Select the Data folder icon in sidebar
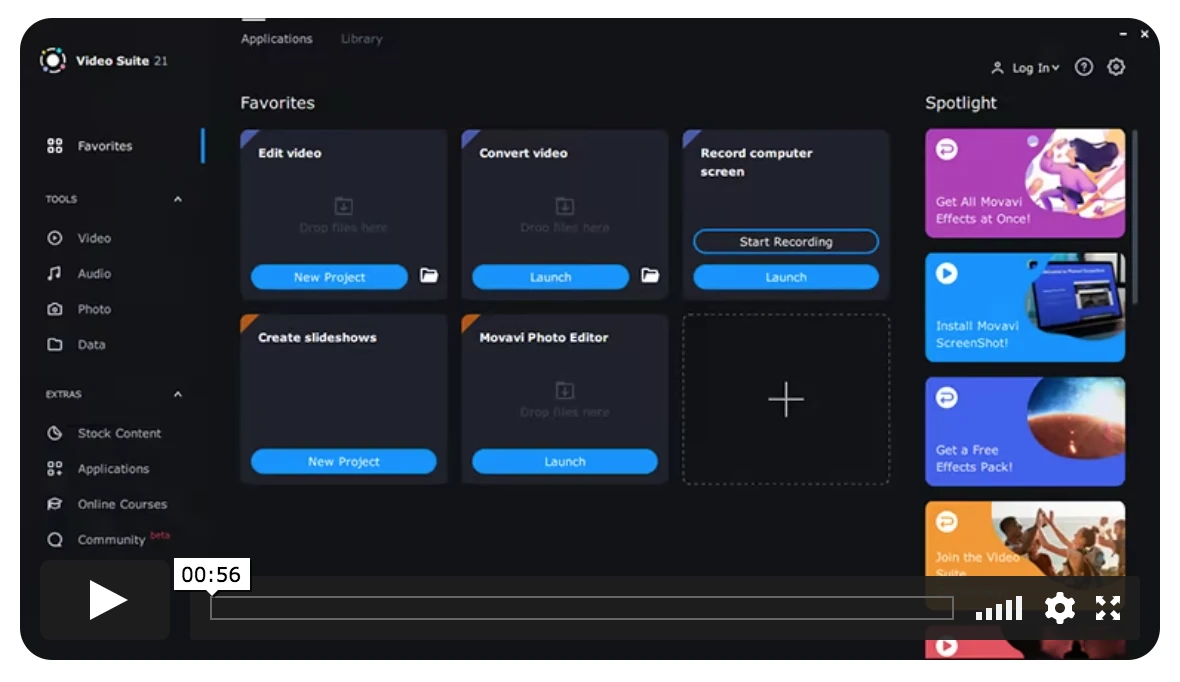The width and height of the screenshot is (1180, 682). point(54,344)
